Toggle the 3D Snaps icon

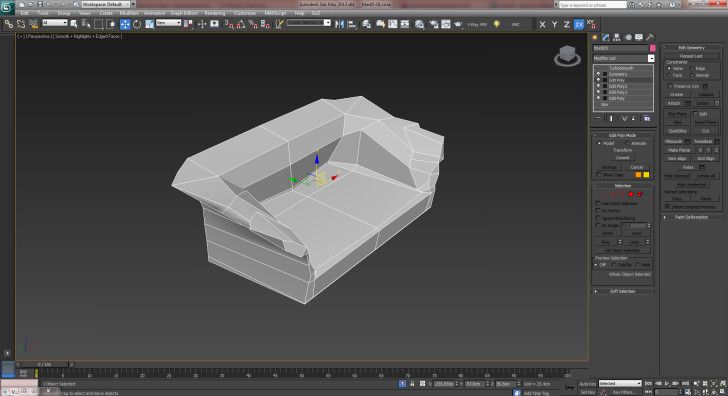coord(229,24)
